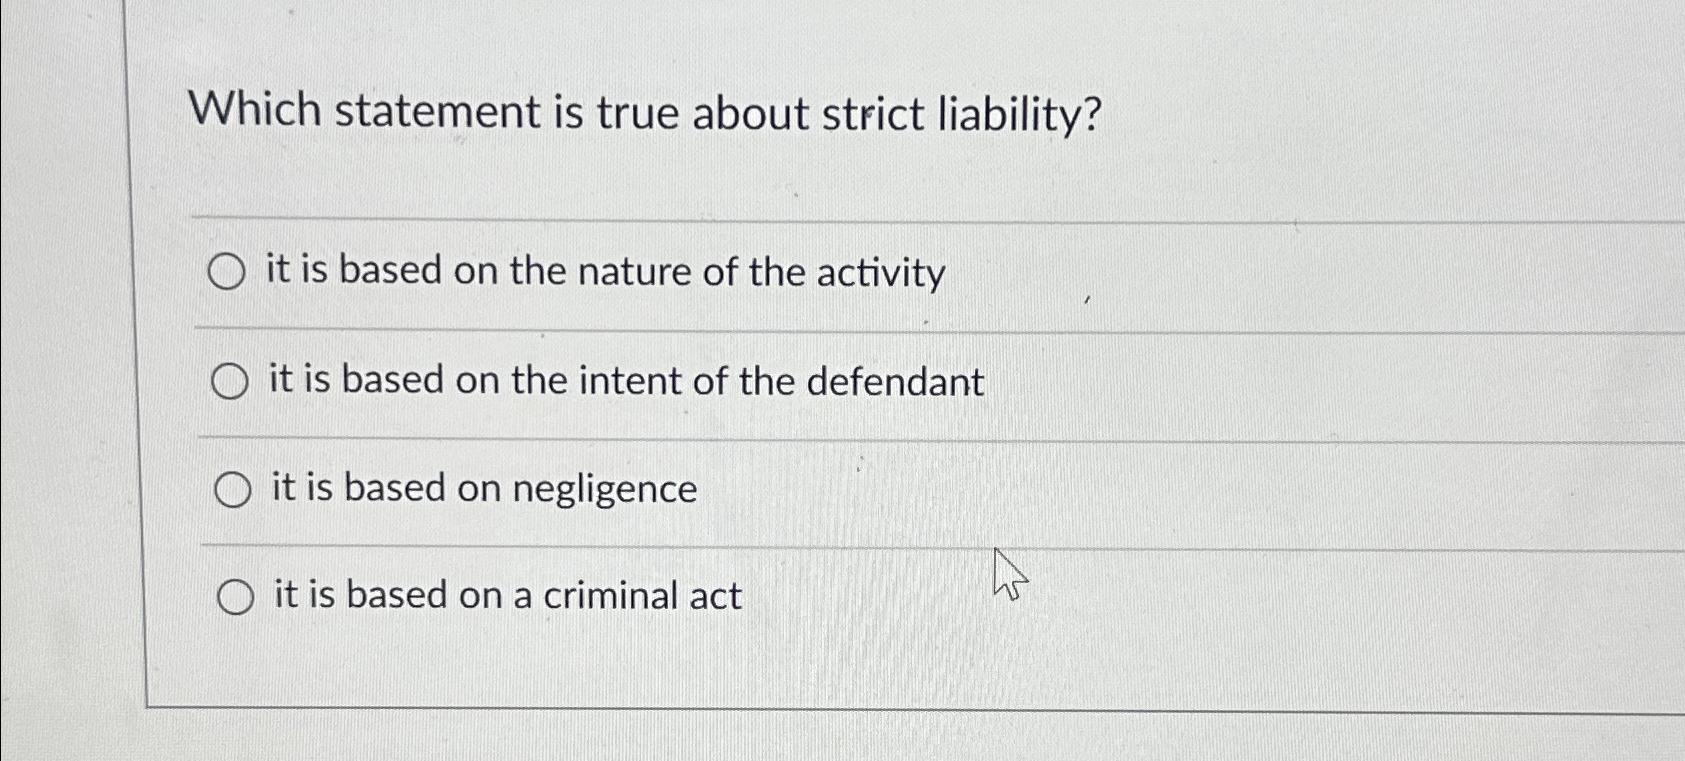Click the row containing the first option

(700, 271)
